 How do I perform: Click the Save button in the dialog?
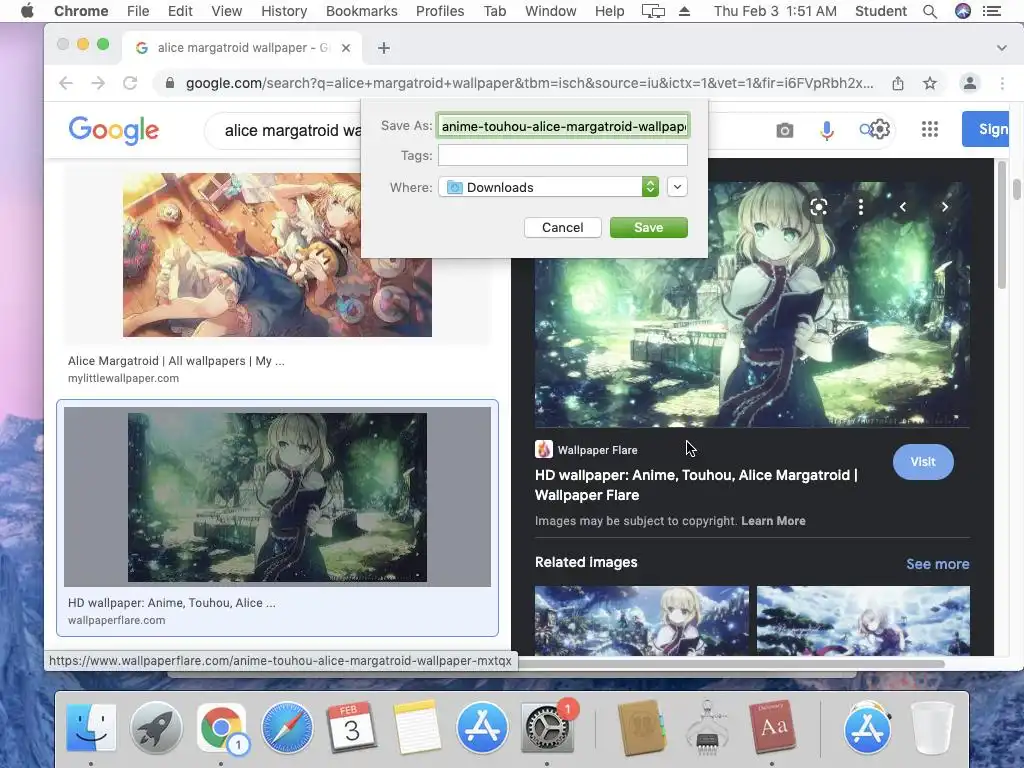click(x=648, y=227)
